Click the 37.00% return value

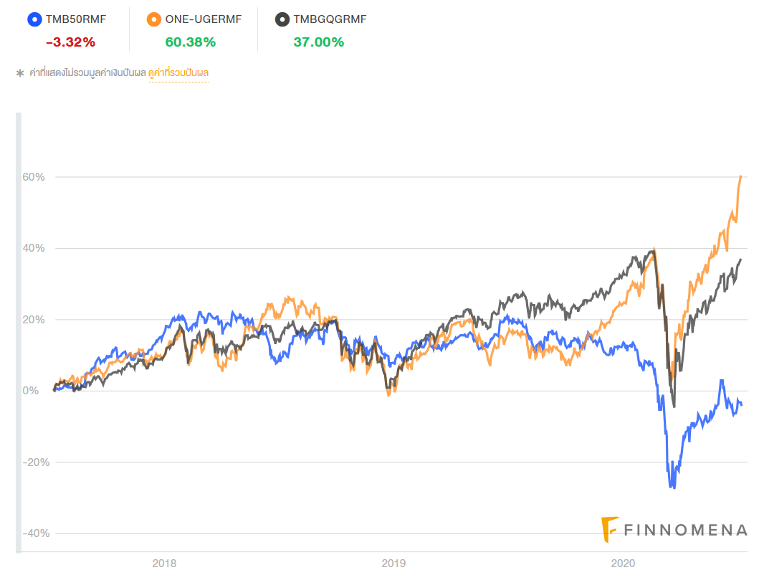pyautogui.click(x=318, y=42)
